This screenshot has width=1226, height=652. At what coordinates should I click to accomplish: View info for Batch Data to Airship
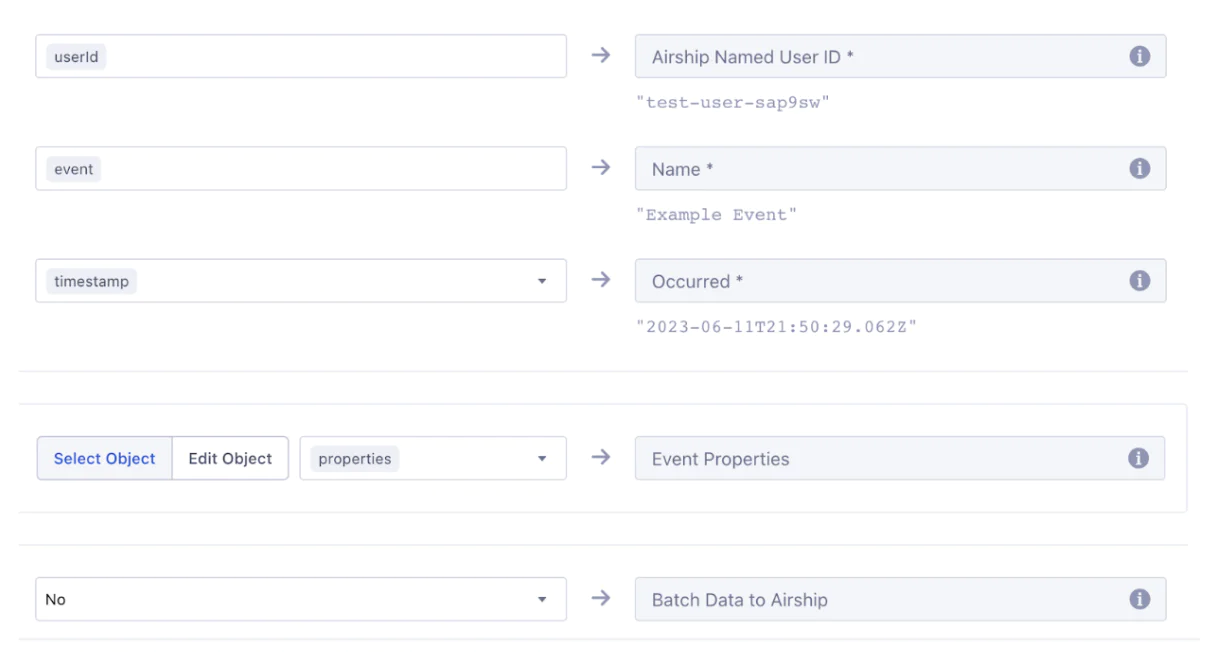click(1138, 599)
